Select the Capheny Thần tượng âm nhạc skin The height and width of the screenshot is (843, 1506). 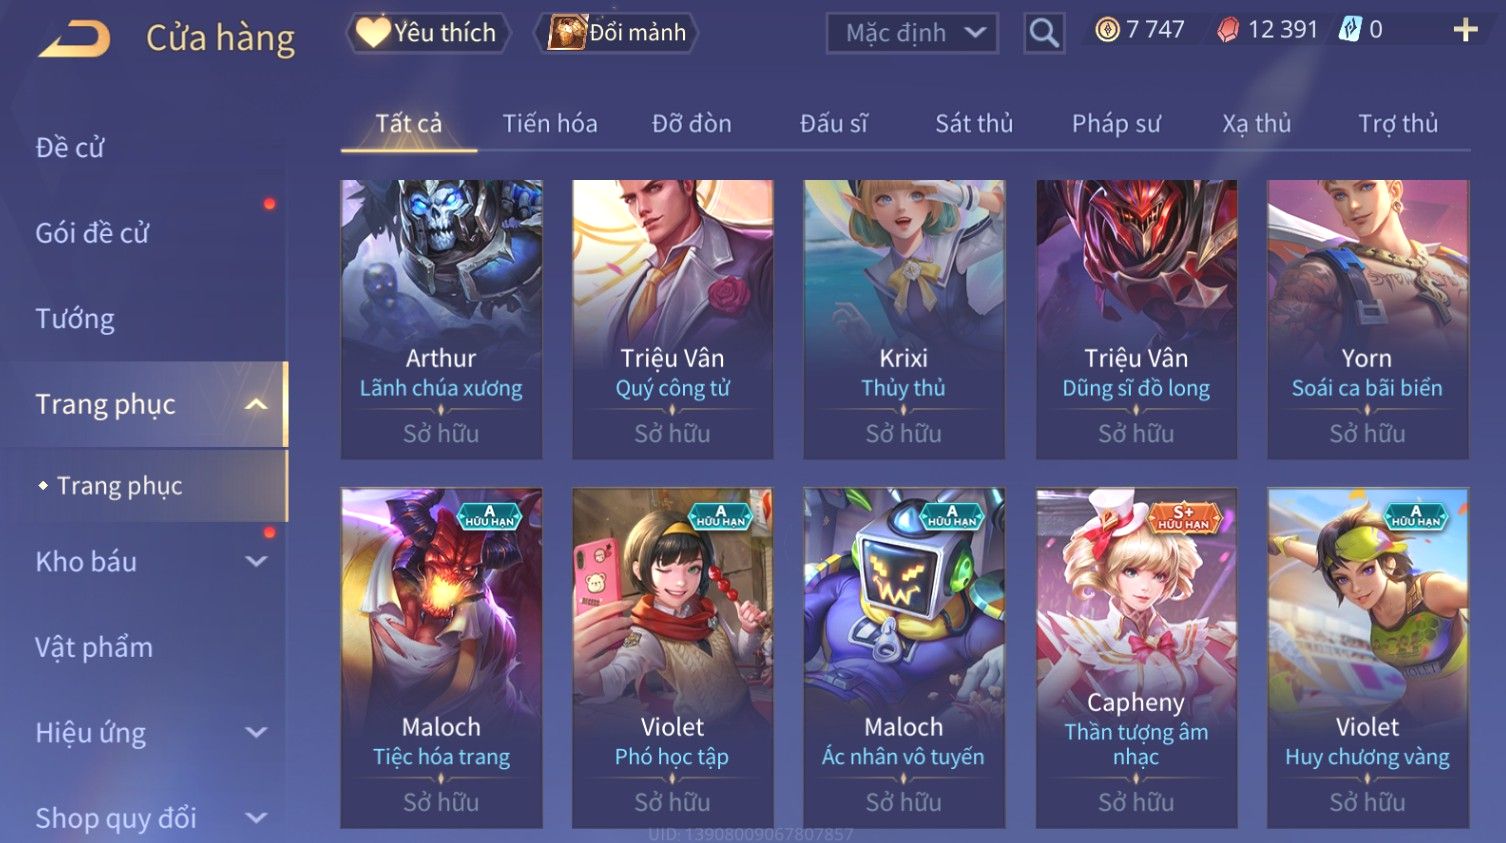coord(1136,657)
